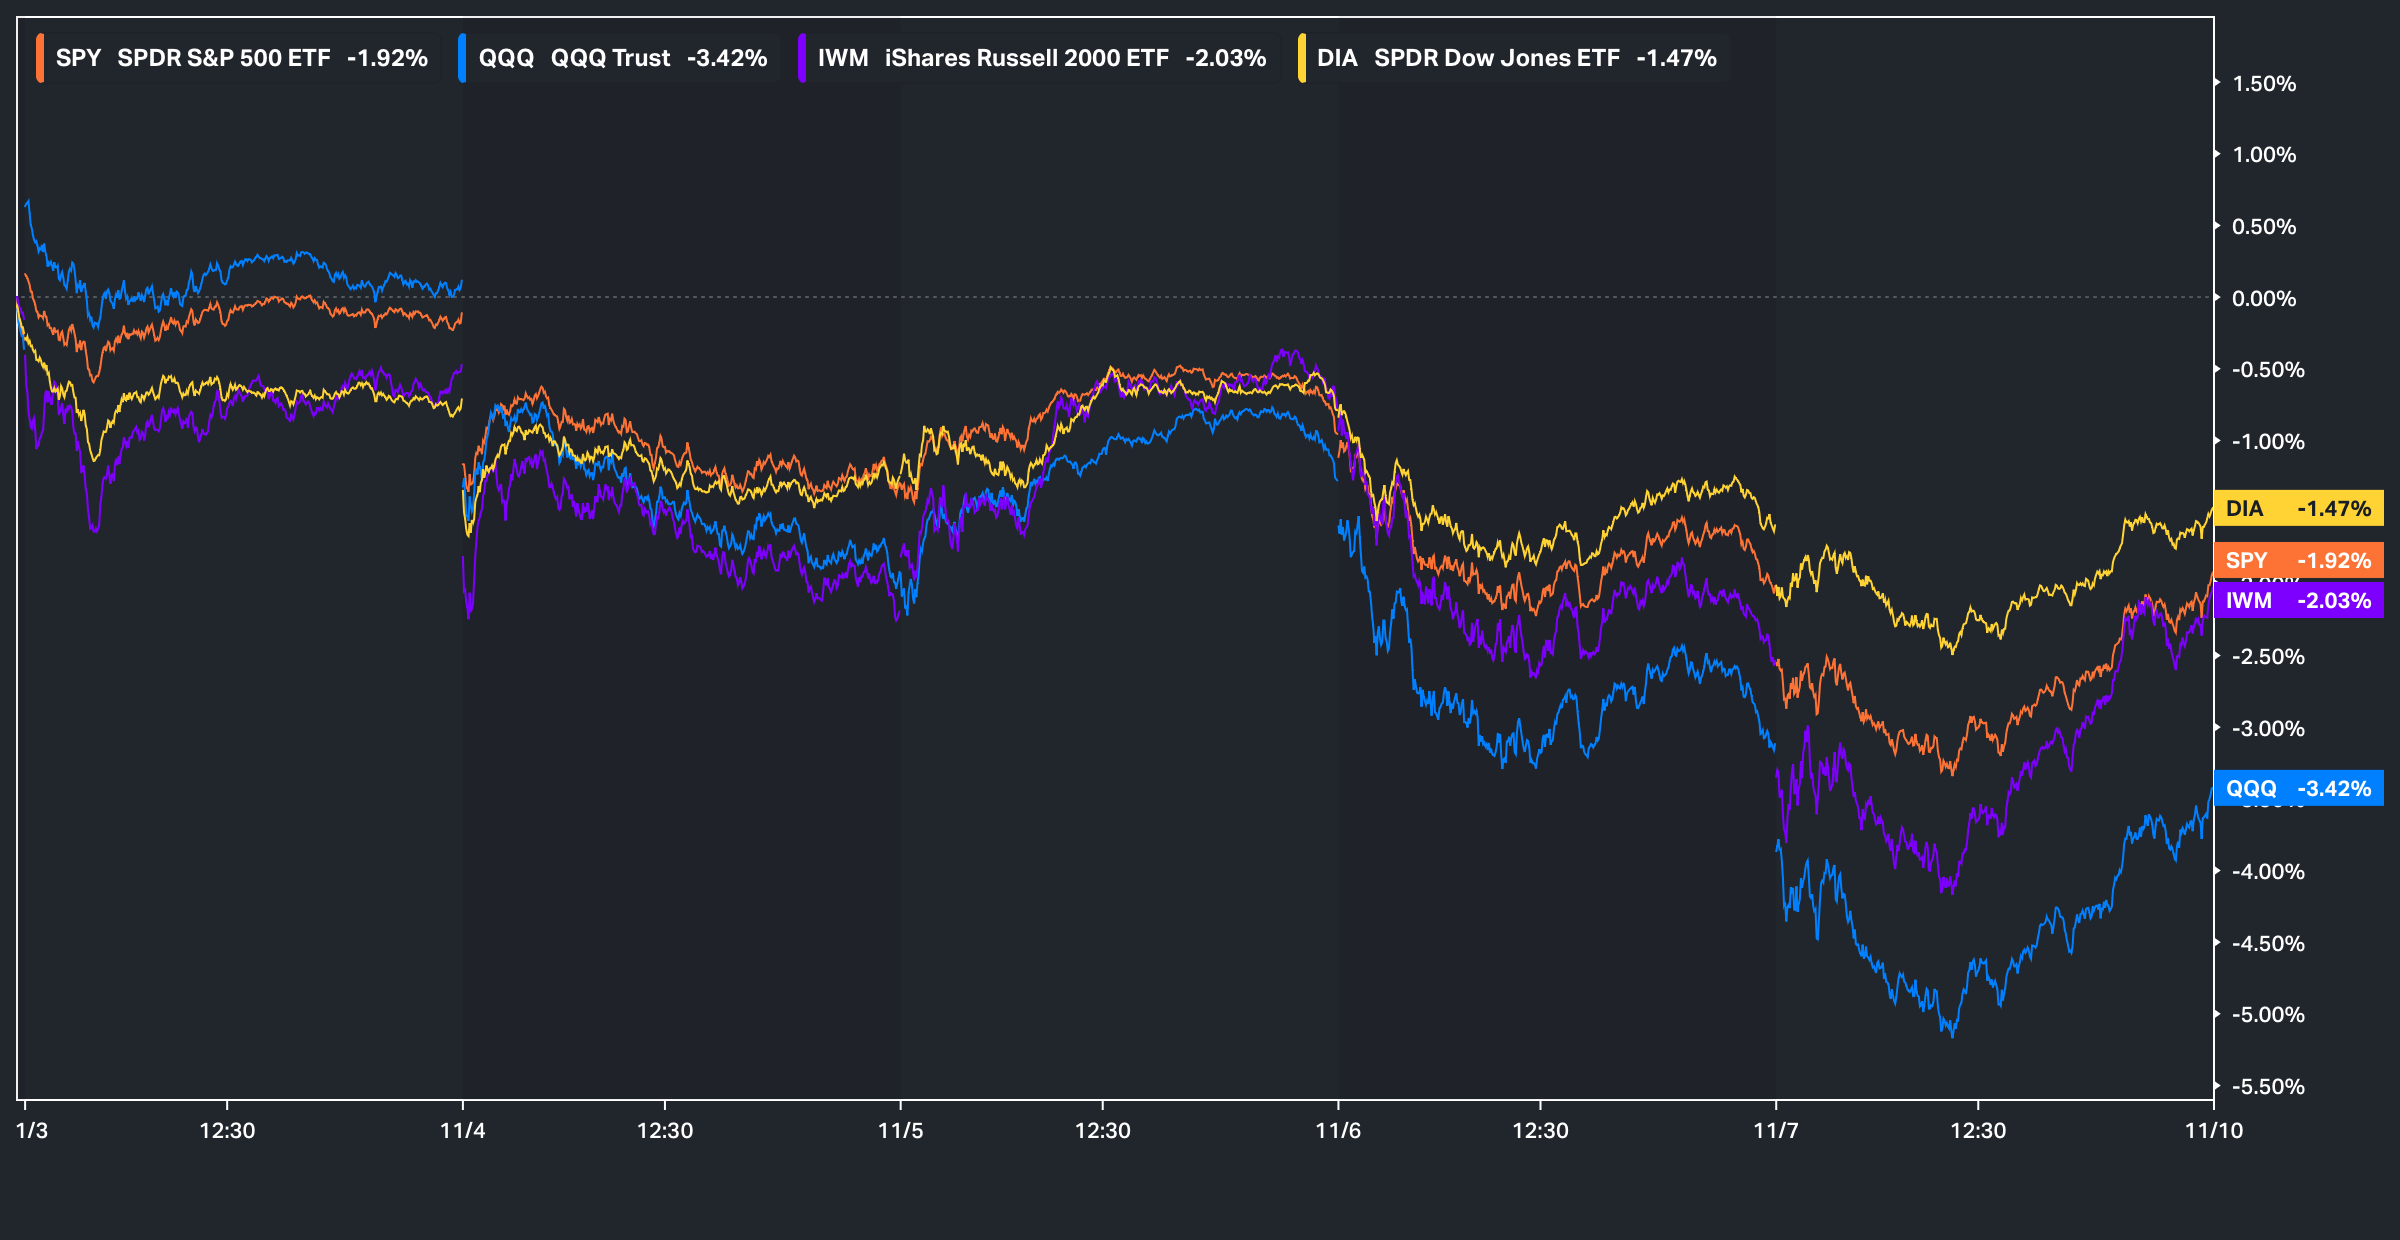The image size is (2400, 1240).
Task: Click the blue QQQ color bar in legend
Action: coord(462,58)
